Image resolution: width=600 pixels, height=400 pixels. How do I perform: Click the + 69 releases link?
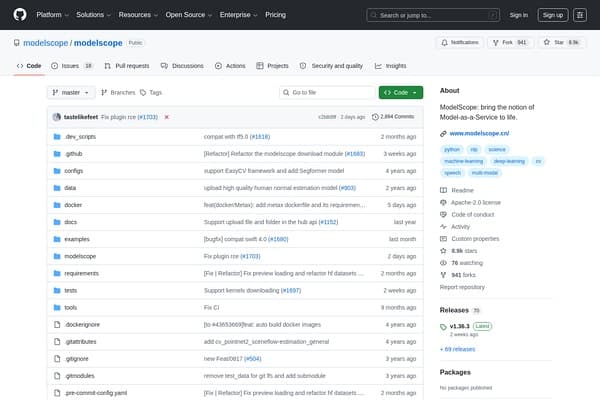(457, 349)
